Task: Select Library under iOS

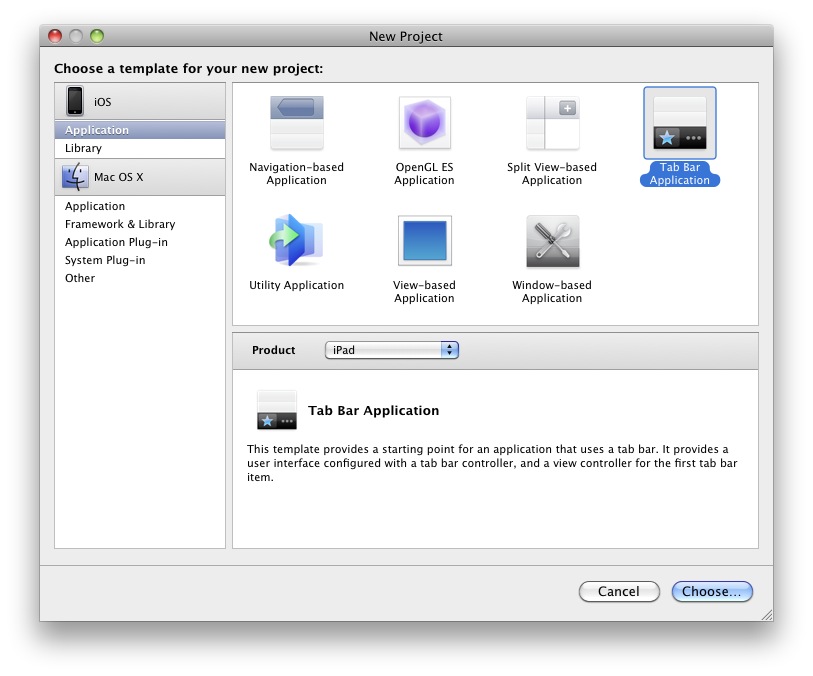Action: (140, 148)
